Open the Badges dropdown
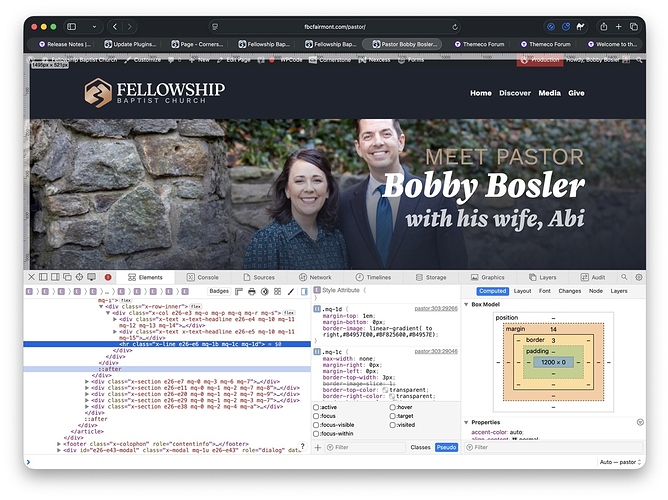 point(219,291)
